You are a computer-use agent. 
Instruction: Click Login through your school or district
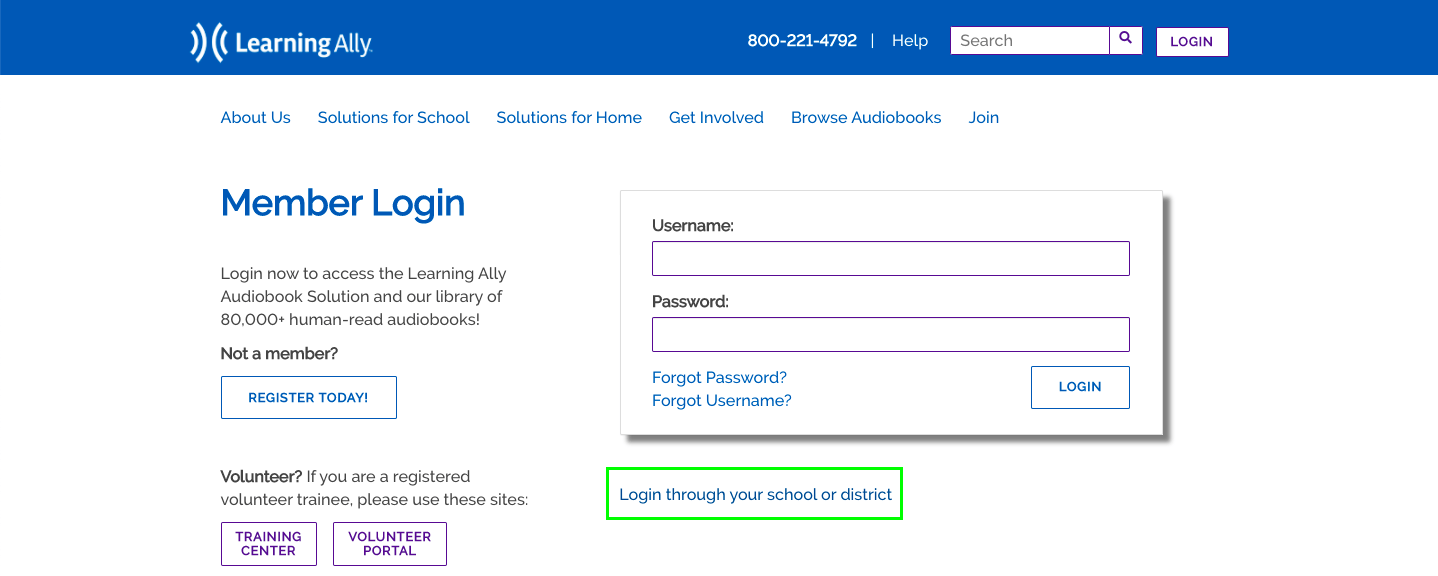click(754, 494)
